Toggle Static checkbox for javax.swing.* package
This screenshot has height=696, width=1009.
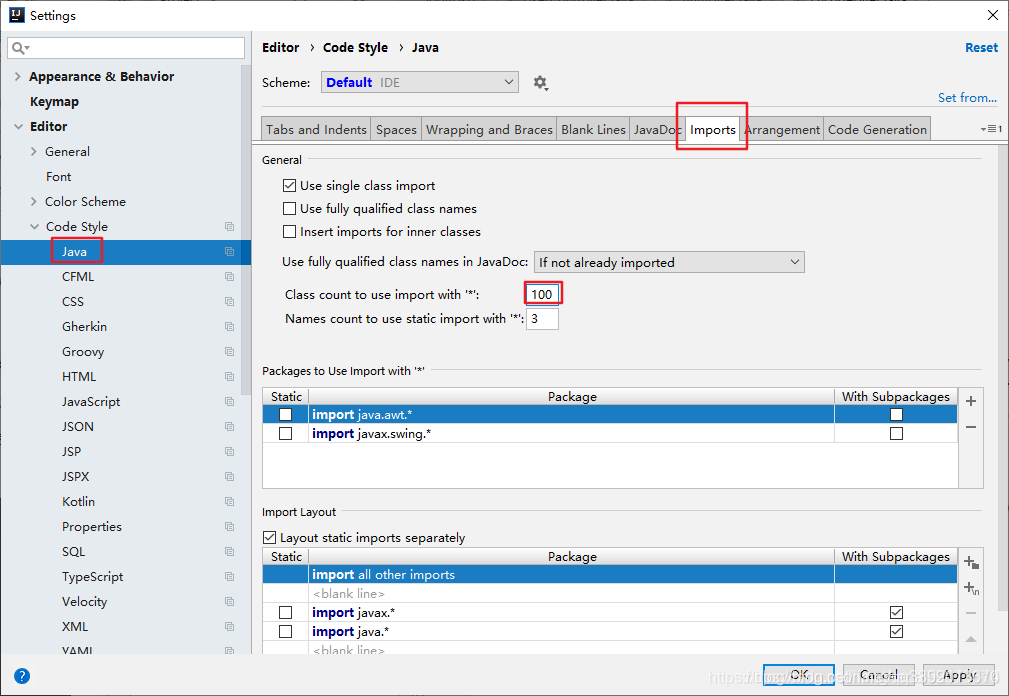pos(286,434)
